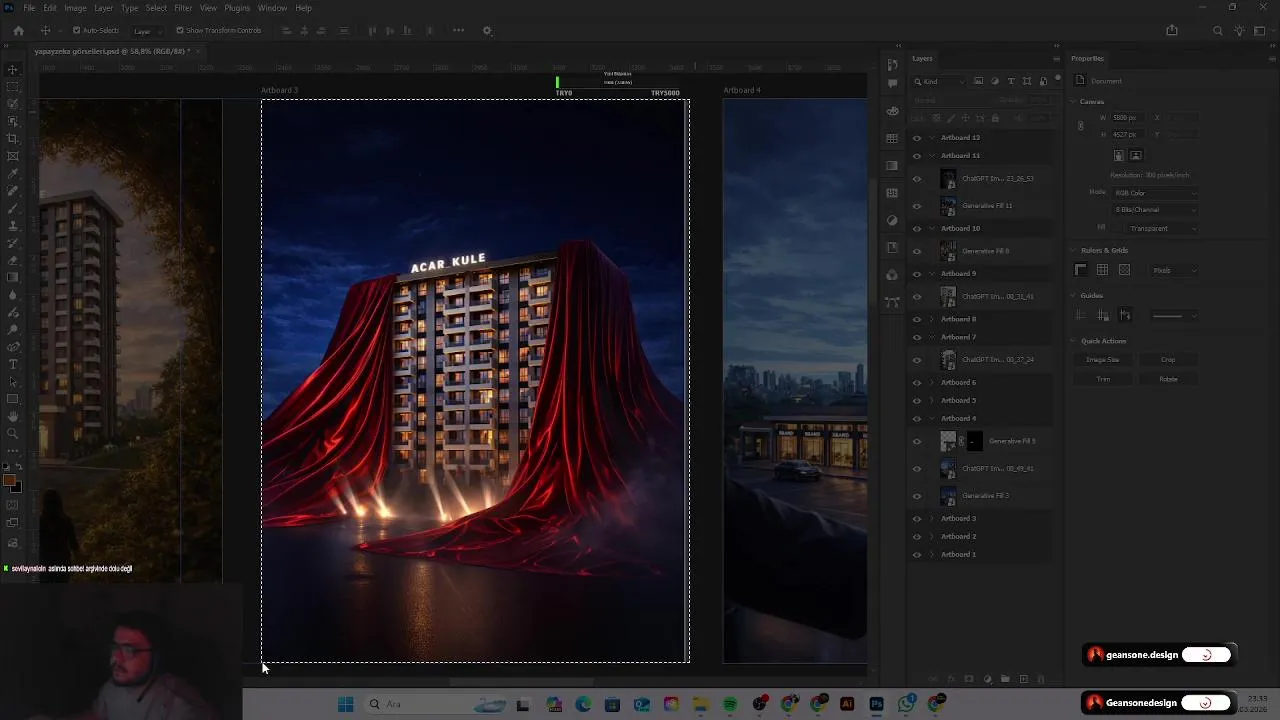Expand the Artboard 8 group
The image size is (1280, 720).
tap(932, 319)
